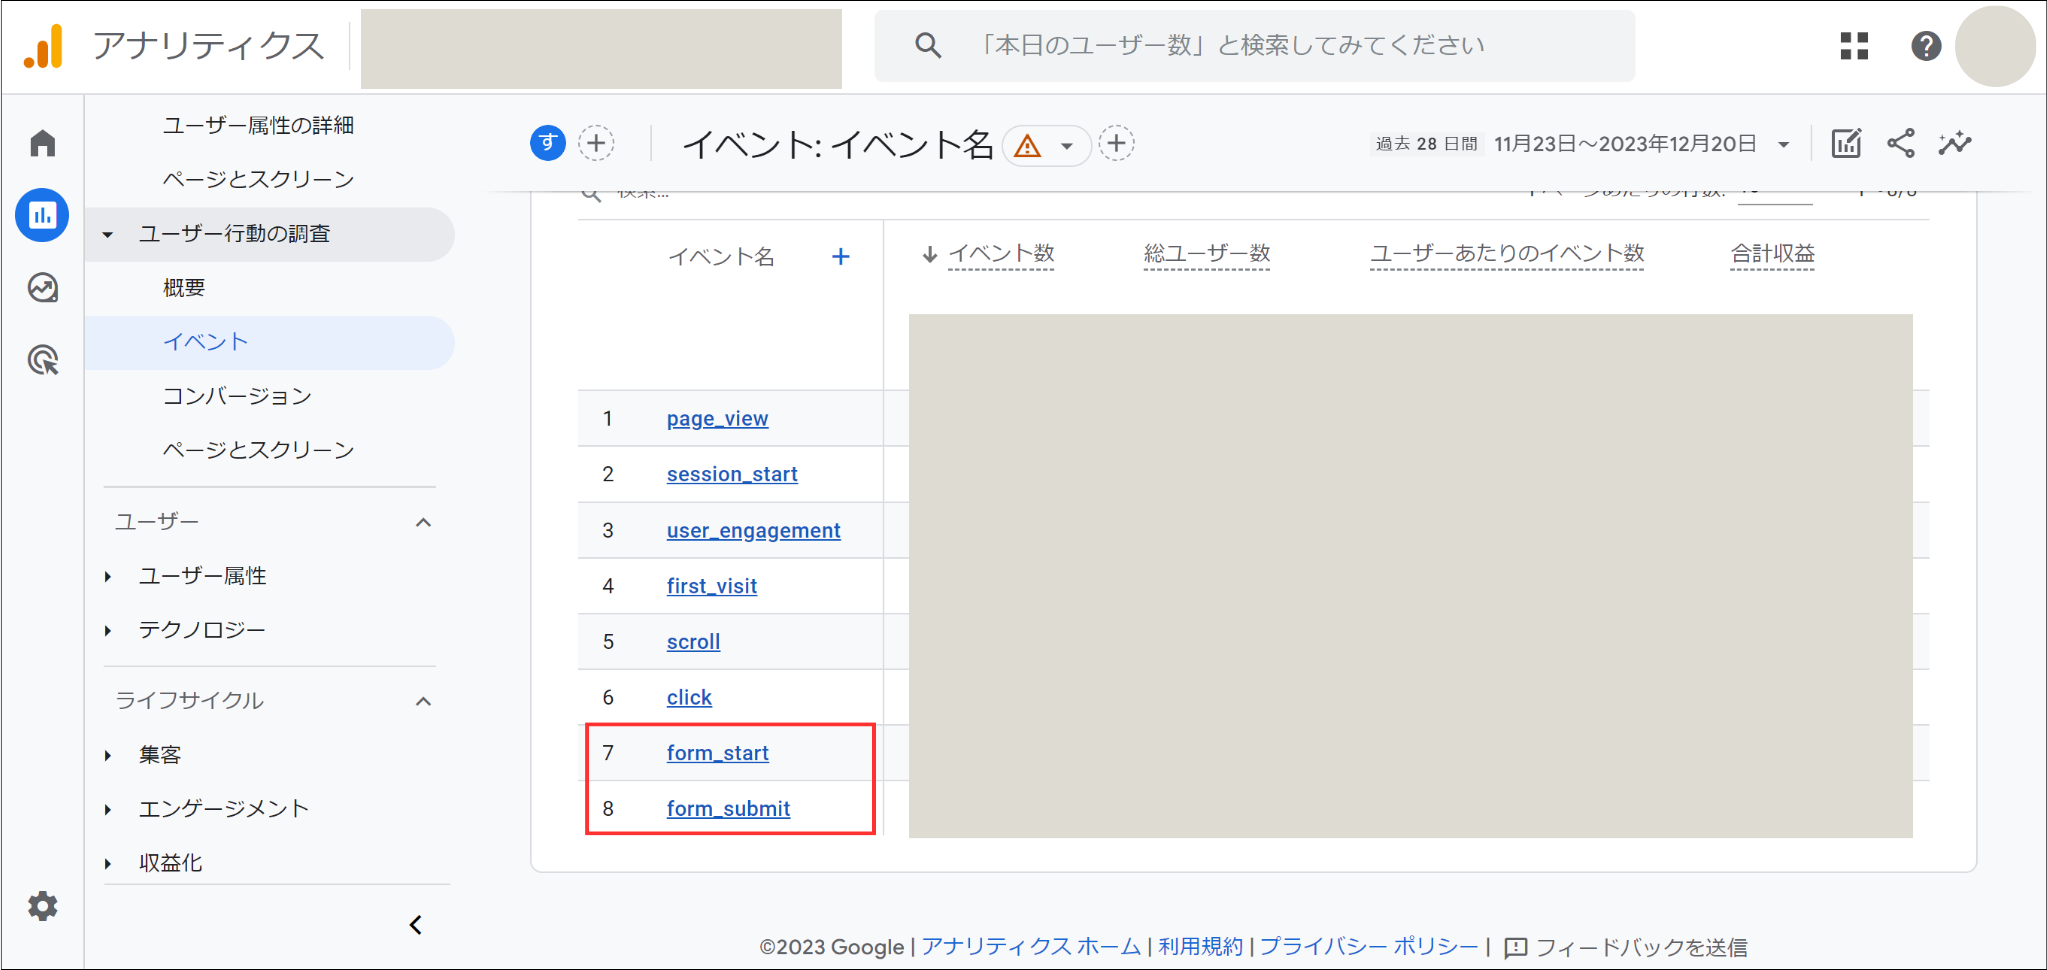Click the account avatar circle
2048x970 pixels.
tap(1995, 46)
